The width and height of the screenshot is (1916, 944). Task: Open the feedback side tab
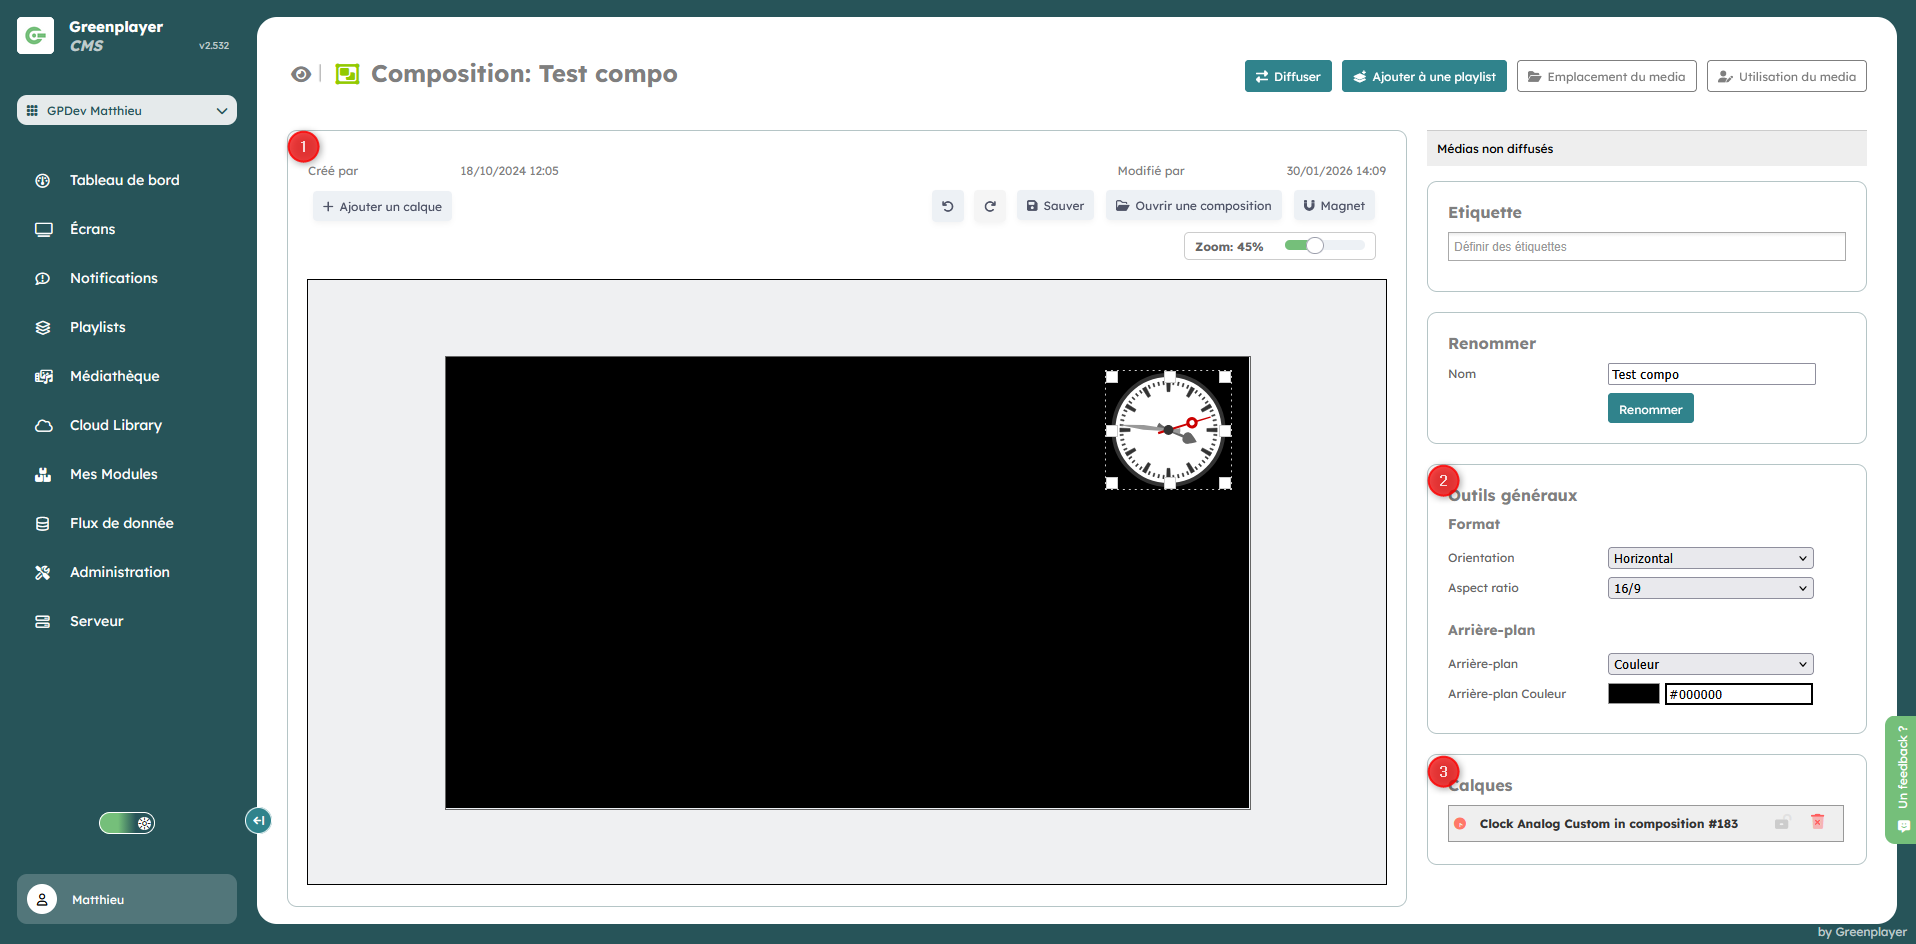(x=1901, y=779)
